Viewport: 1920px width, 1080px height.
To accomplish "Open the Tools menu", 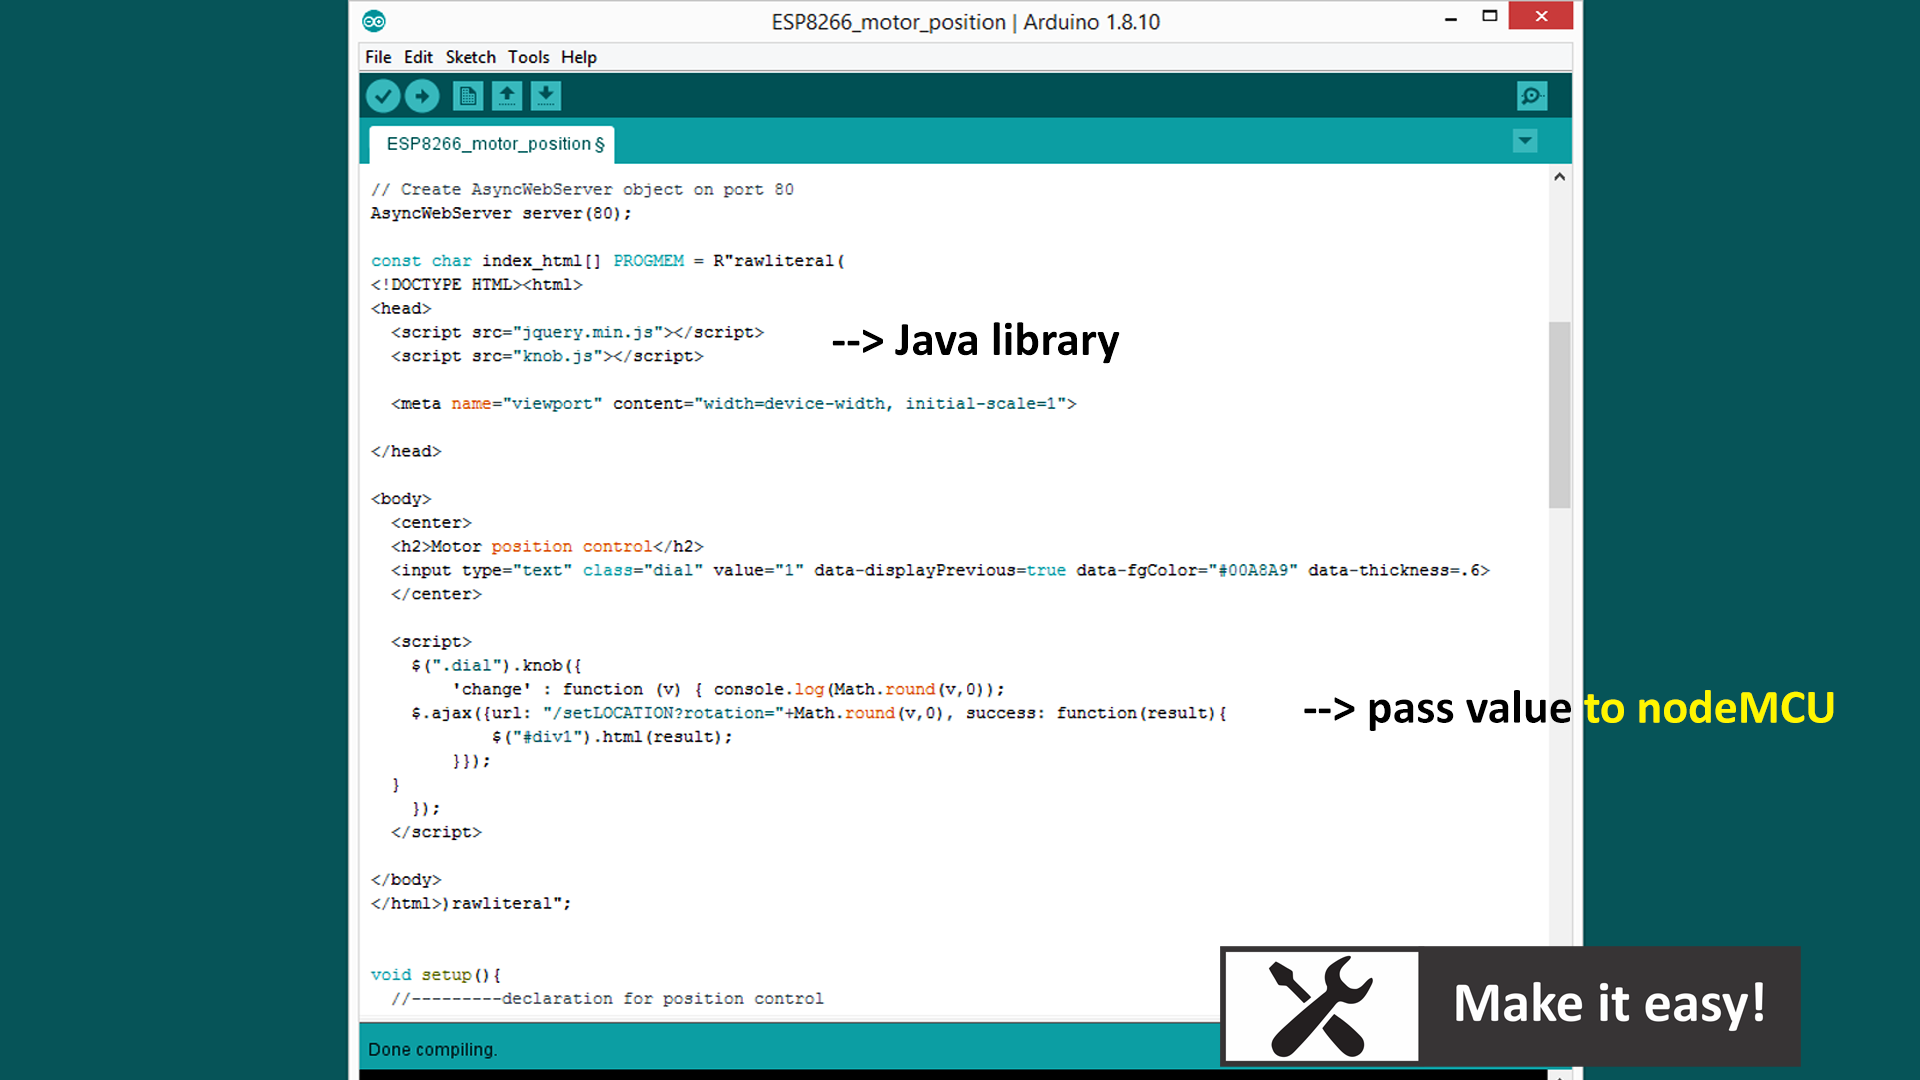I will (528, 57).
